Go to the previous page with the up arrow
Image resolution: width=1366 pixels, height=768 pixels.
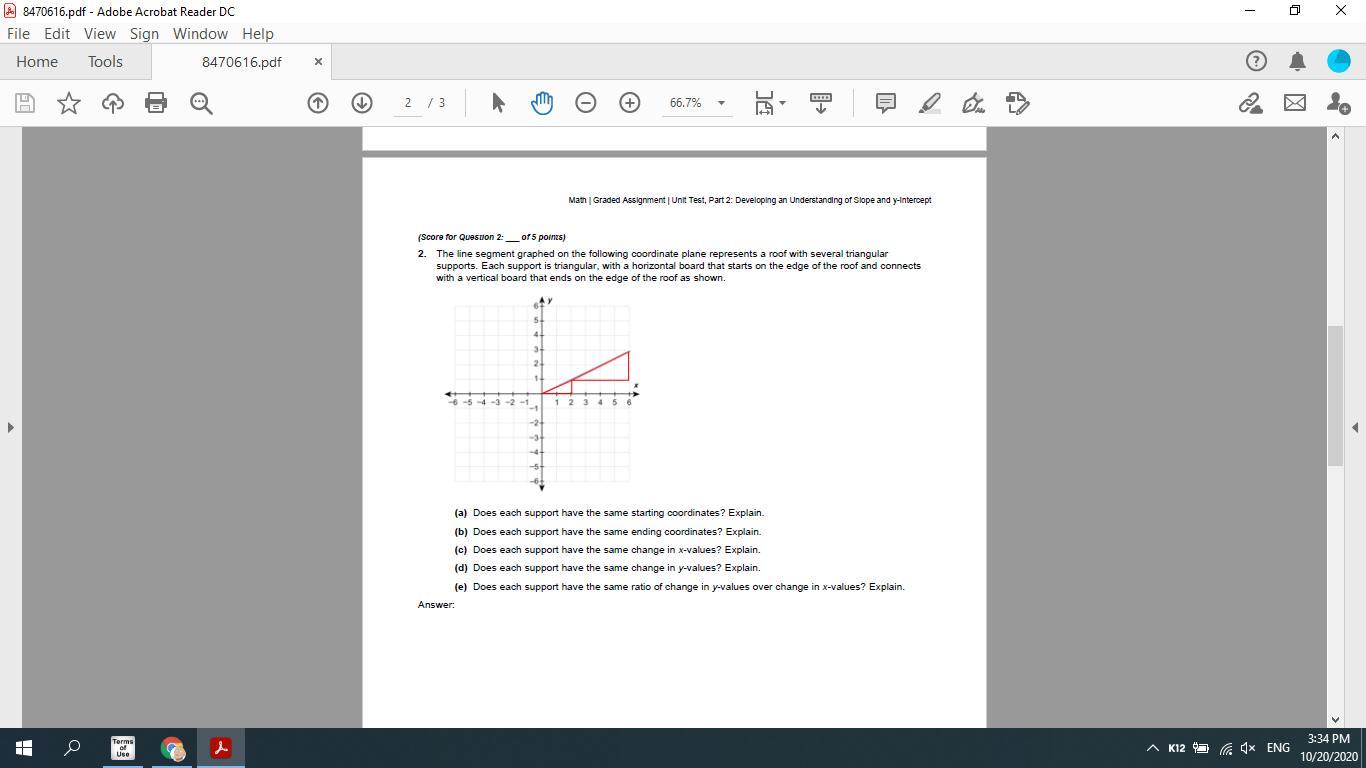(x=318, y=103)
